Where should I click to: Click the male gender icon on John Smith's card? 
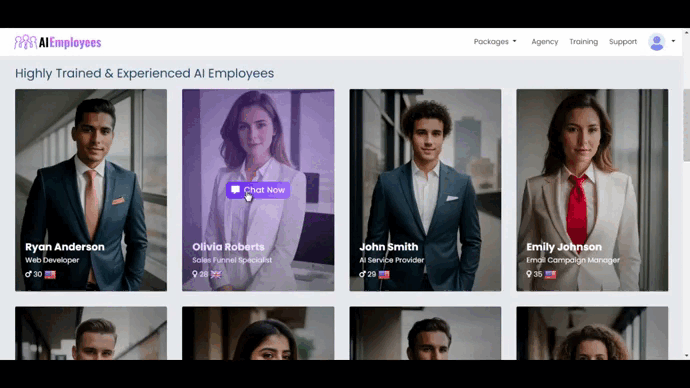[x=362, y=274]
